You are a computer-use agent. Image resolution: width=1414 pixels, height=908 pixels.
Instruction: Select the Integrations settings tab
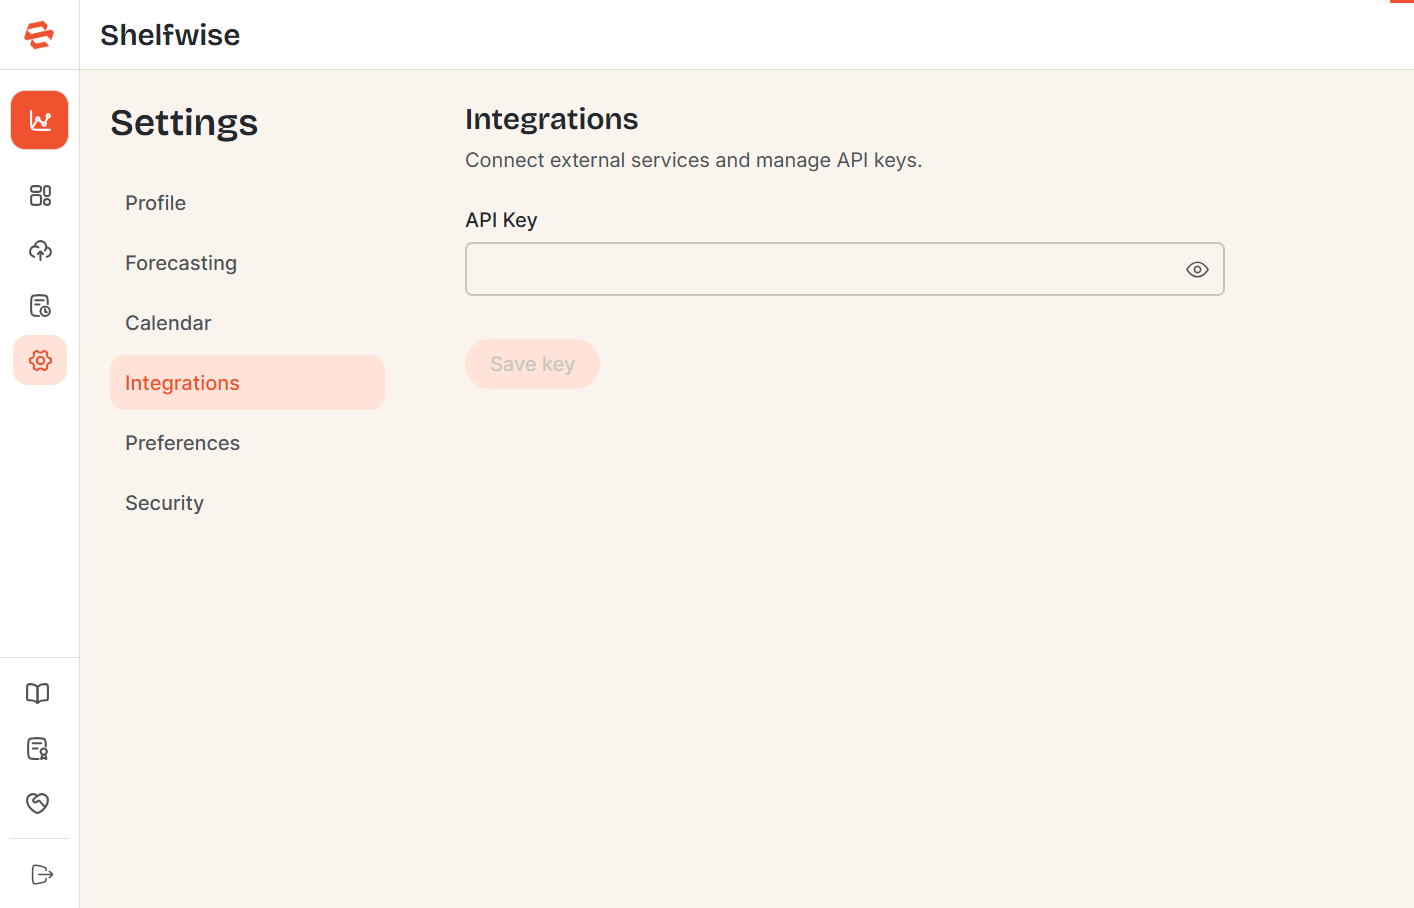click(x=247, y=383)
